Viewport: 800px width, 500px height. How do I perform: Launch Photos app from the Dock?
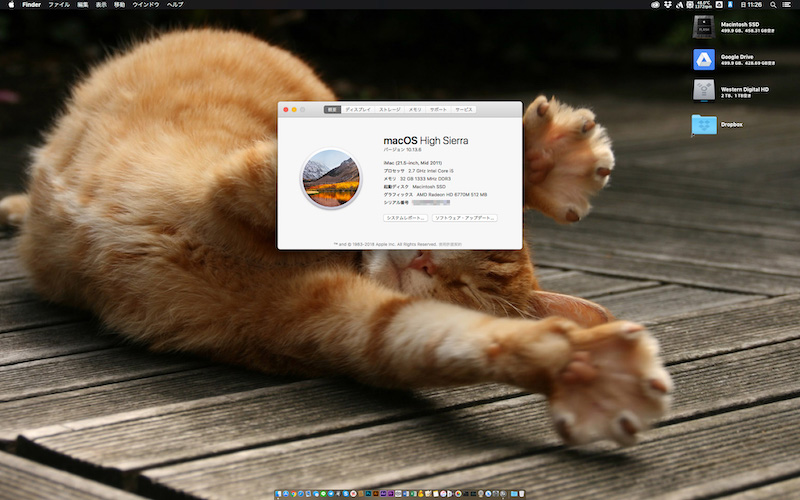(x=458, y=494)
